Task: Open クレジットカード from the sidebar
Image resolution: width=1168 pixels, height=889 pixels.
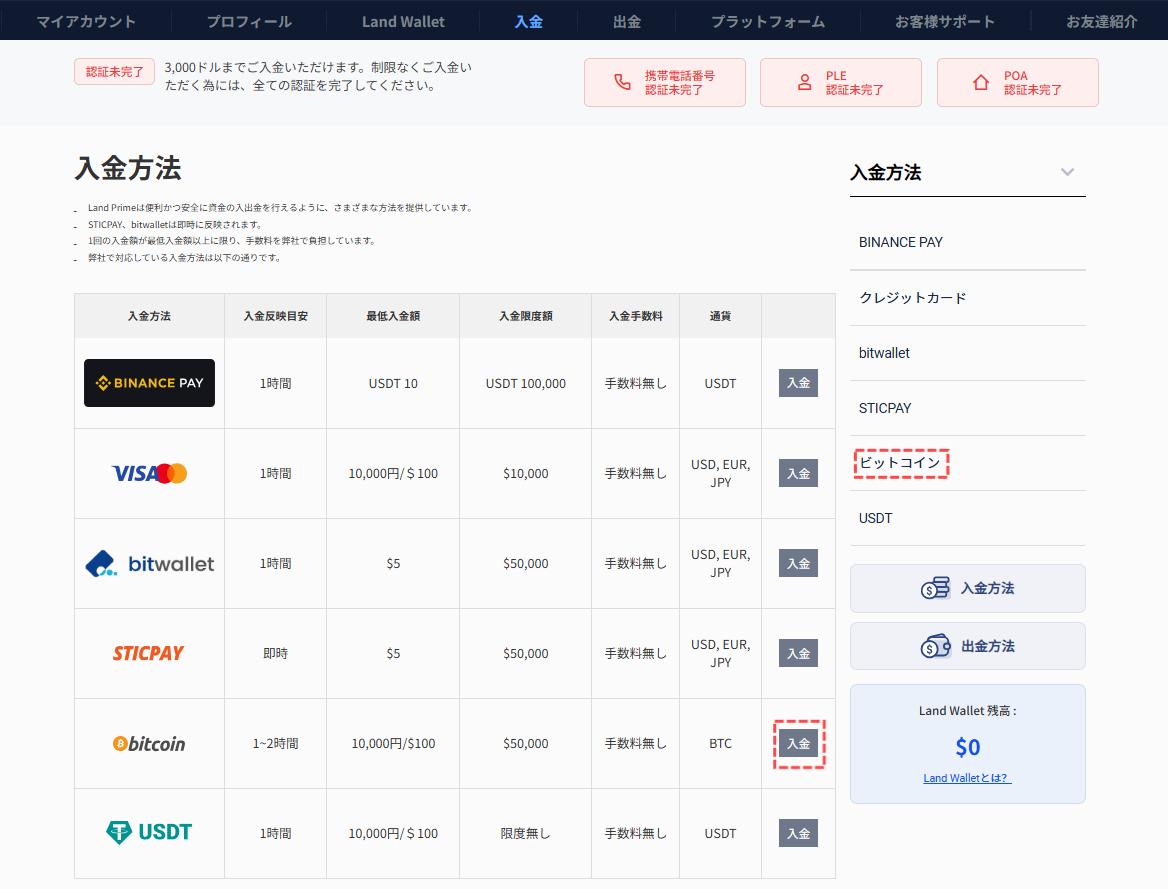Action: [x=913, y=298]
